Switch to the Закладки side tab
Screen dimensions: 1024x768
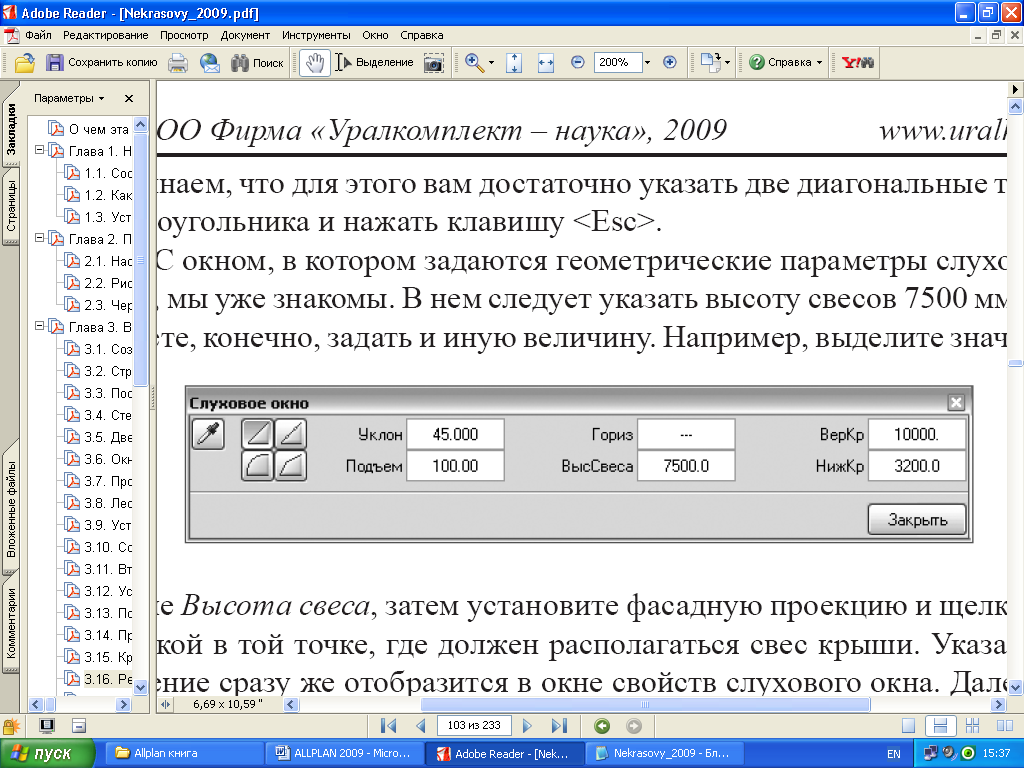[x=11, y=128]
